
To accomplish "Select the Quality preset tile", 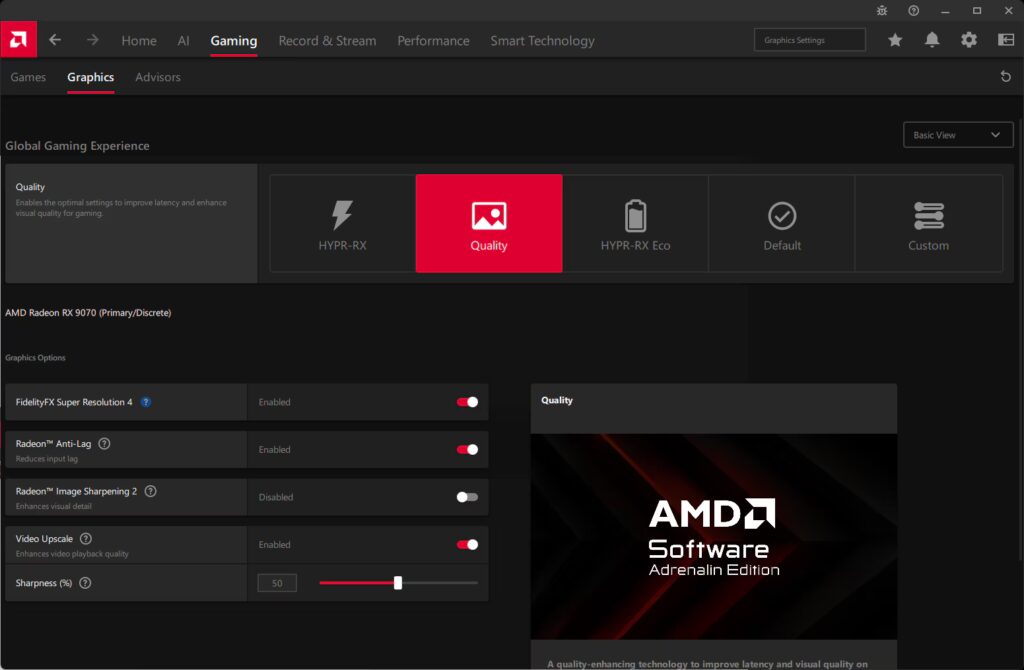I will [x=488, y=222].
